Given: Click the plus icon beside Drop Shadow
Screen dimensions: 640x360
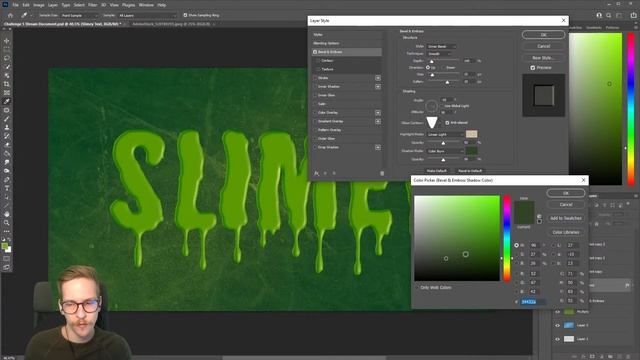Looking at the screenshot, I should [x=378, y=147].
